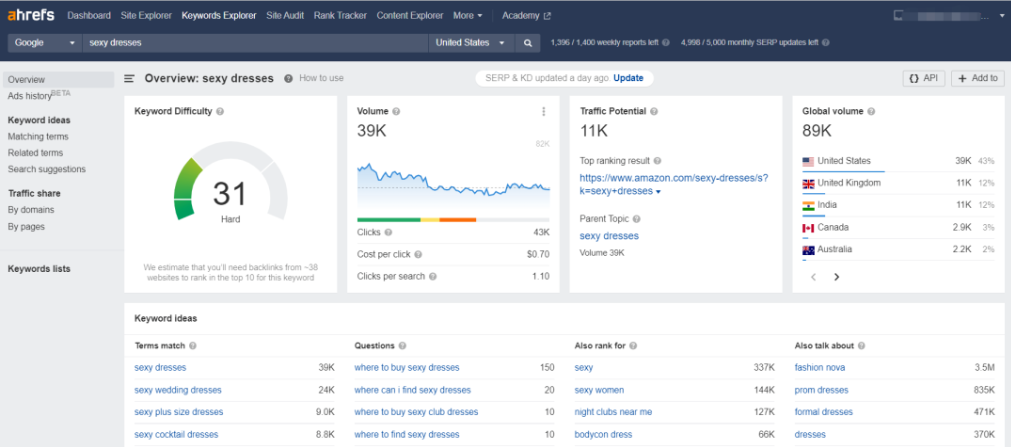Click the search magnifier button

click(x=527, y=43)
